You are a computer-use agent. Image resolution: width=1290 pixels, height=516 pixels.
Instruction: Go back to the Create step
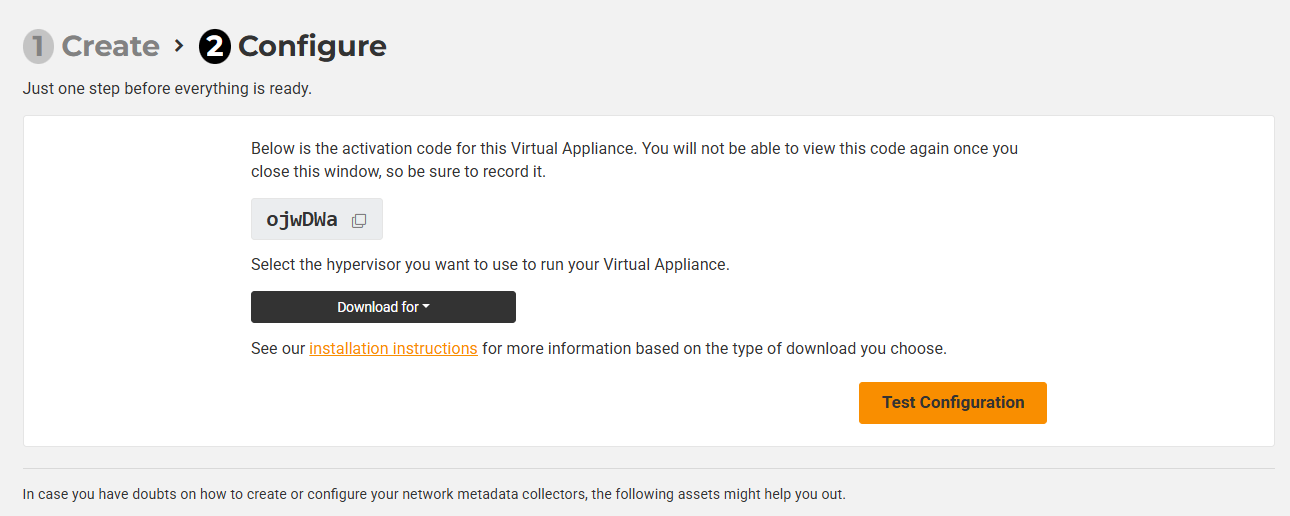(110, 46)
